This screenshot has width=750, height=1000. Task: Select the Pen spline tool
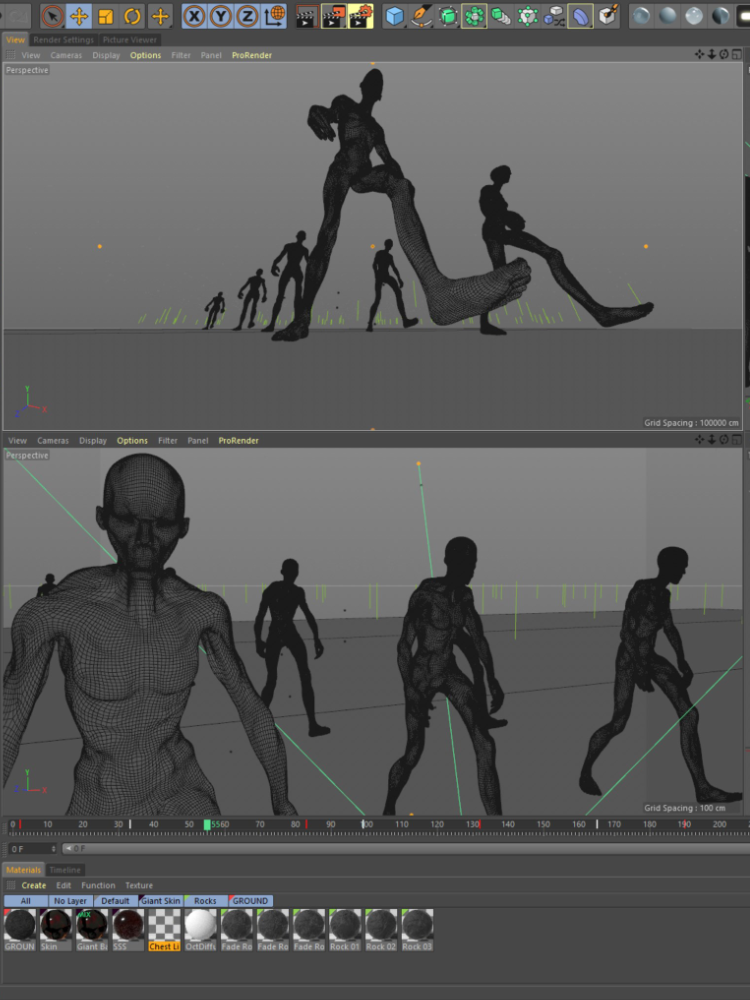coord(421,16)
